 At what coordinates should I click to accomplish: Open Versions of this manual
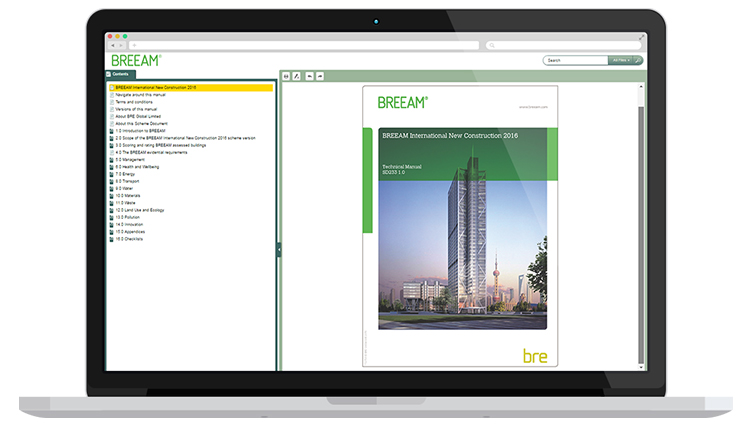[x=136, y=109]
